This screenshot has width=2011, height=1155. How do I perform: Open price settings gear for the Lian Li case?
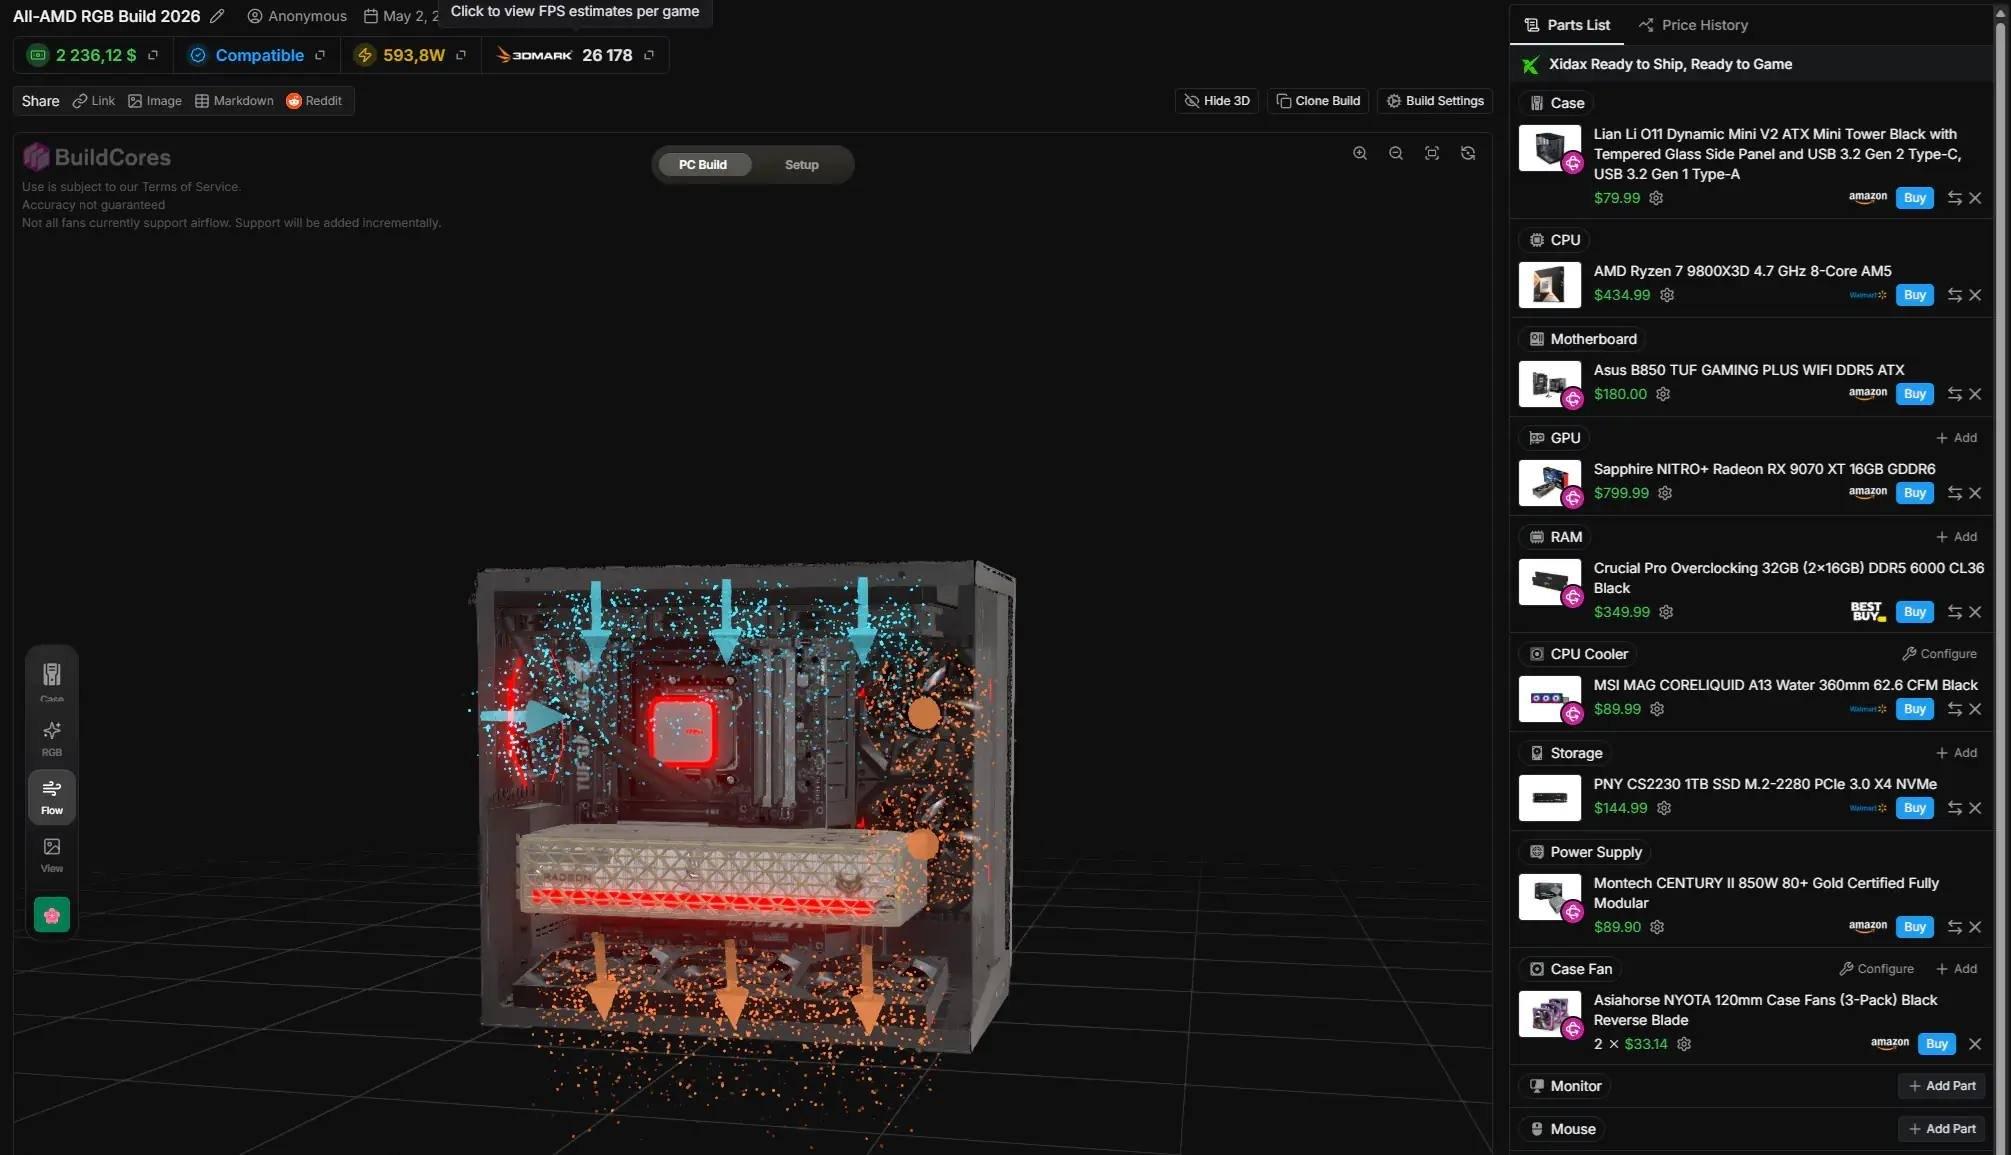1656,198
